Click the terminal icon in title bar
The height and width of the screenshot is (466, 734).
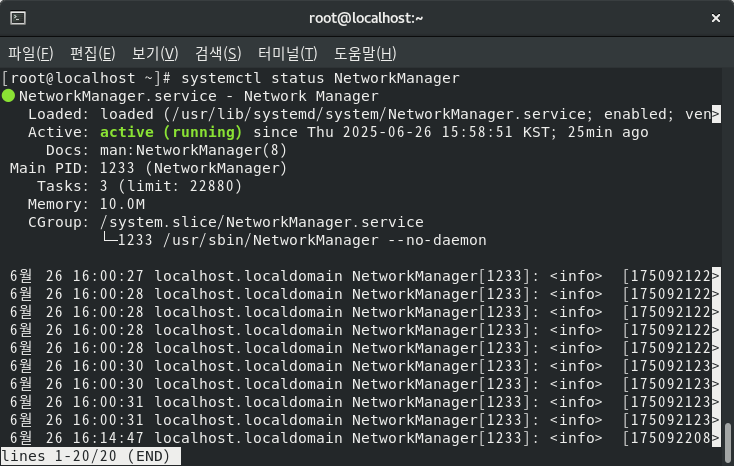[18, 18]
